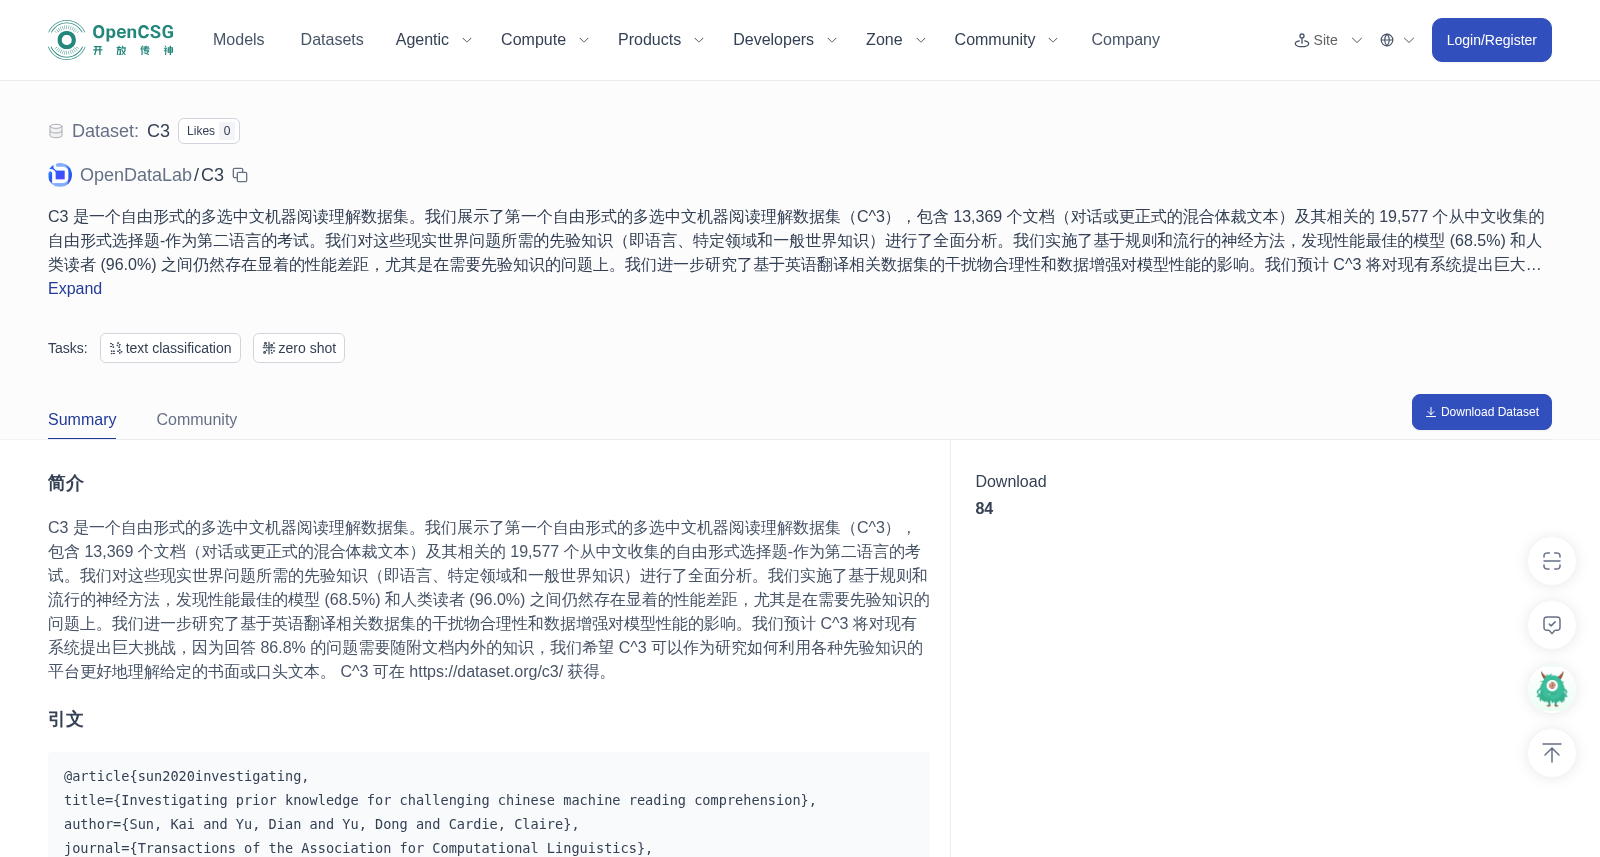
Task: Click the Download label in sidebar
Action: coord(1011,481)
